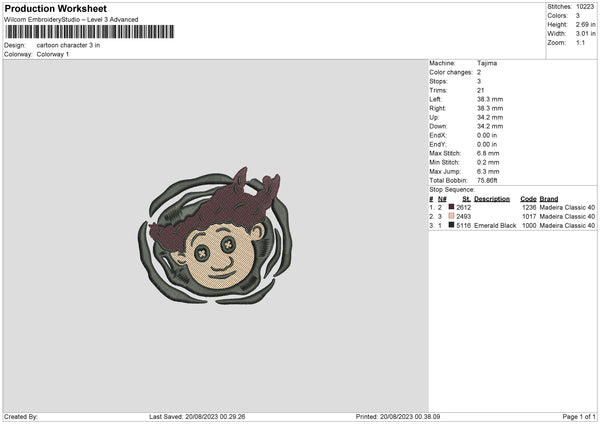The height and width of the screenshot is (424, 600).
Task: Click the 'Printed' timestamp in the footer
Action: [x=398, y=417]
